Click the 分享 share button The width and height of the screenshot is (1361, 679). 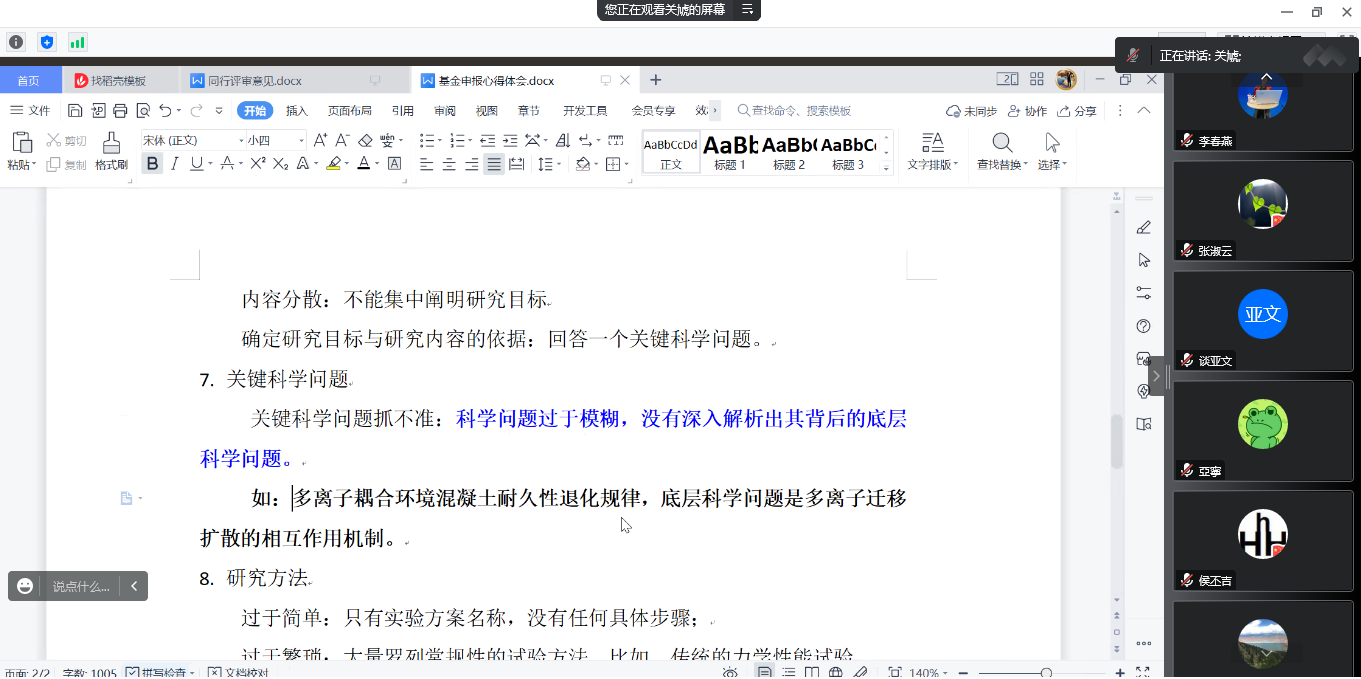point(1078,111)
